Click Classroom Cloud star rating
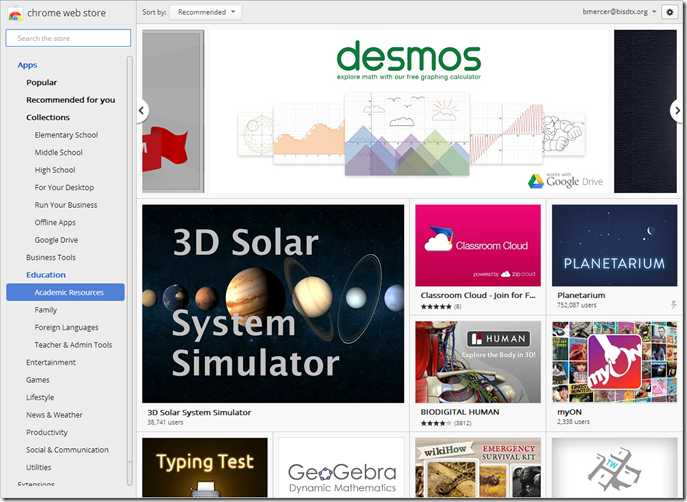Image resolution: width=687 pixels, height=502 pixels. pos(436,307)
